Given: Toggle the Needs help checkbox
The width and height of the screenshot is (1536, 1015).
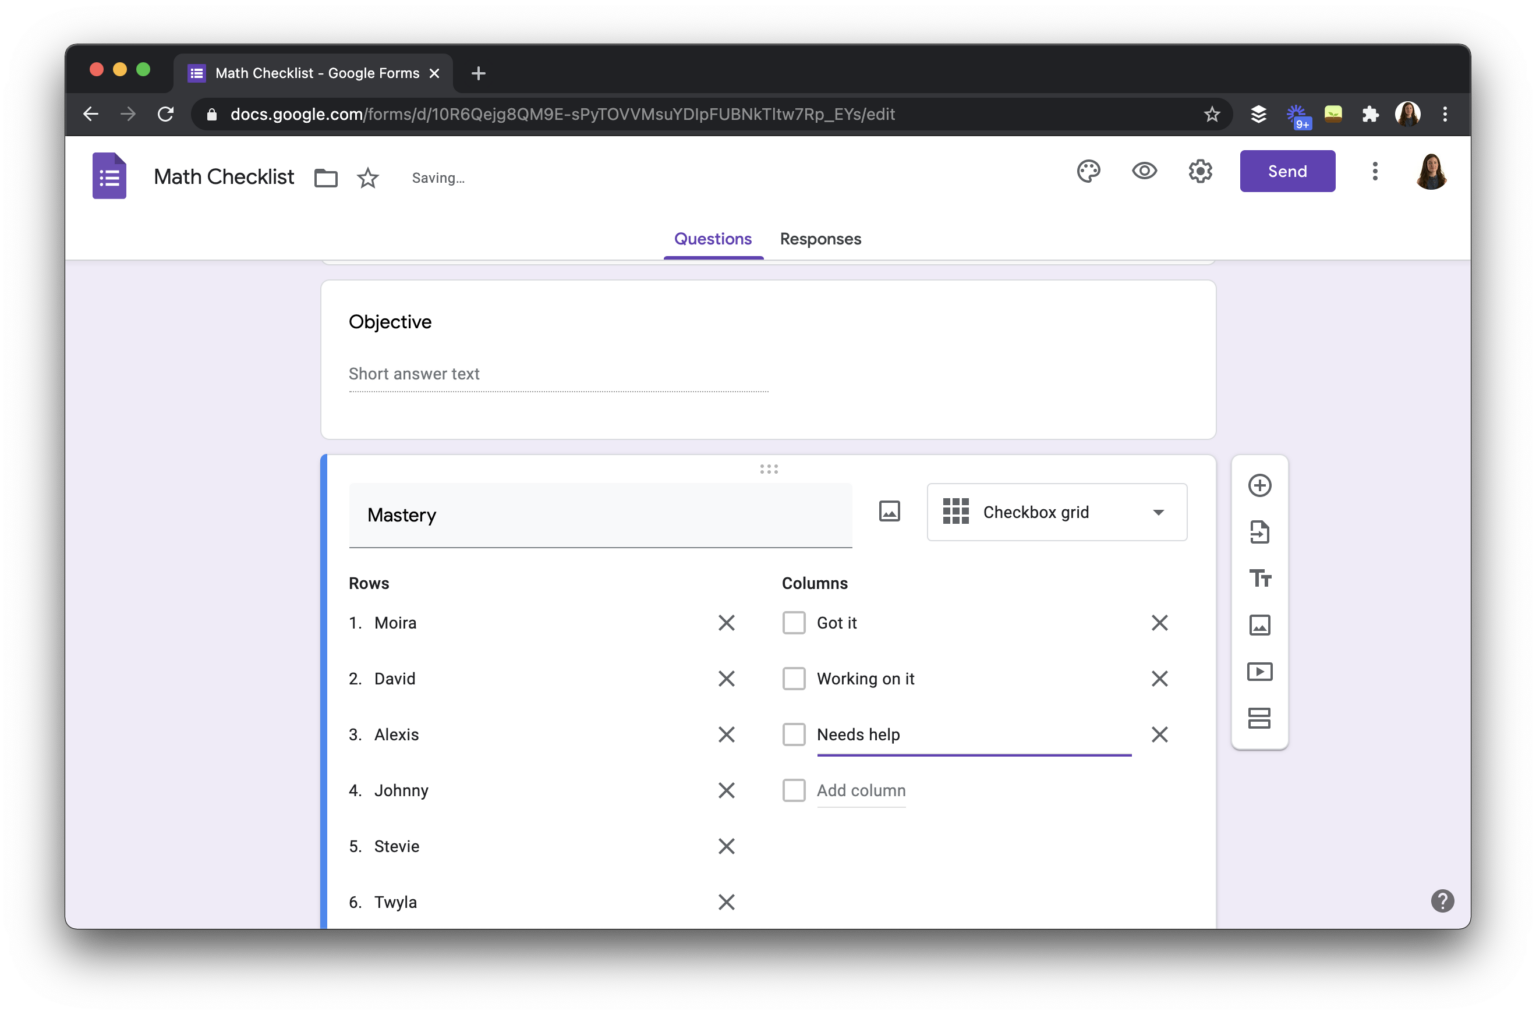Looking at the screenshot, I should (x=794, y=734).
